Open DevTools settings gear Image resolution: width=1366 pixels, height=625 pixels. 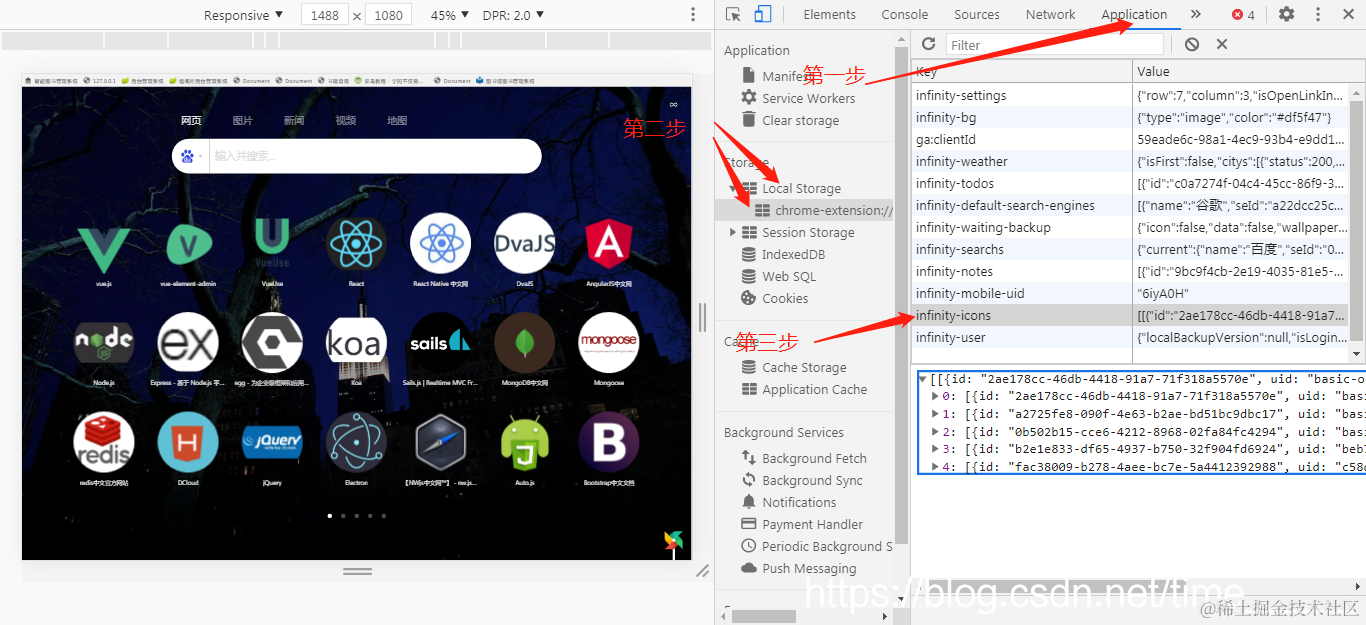point(1287,14)
